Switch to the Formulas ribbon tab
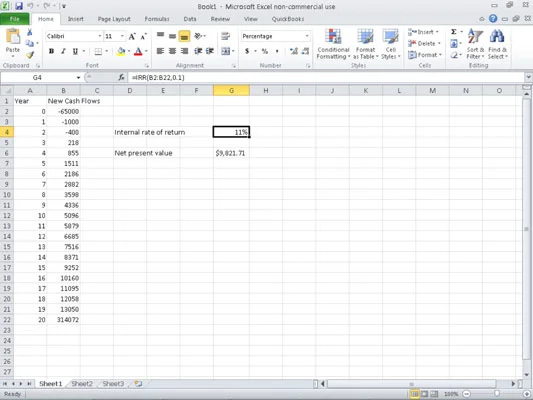Screen dimensions: 533x400 [x=157, y=19]
